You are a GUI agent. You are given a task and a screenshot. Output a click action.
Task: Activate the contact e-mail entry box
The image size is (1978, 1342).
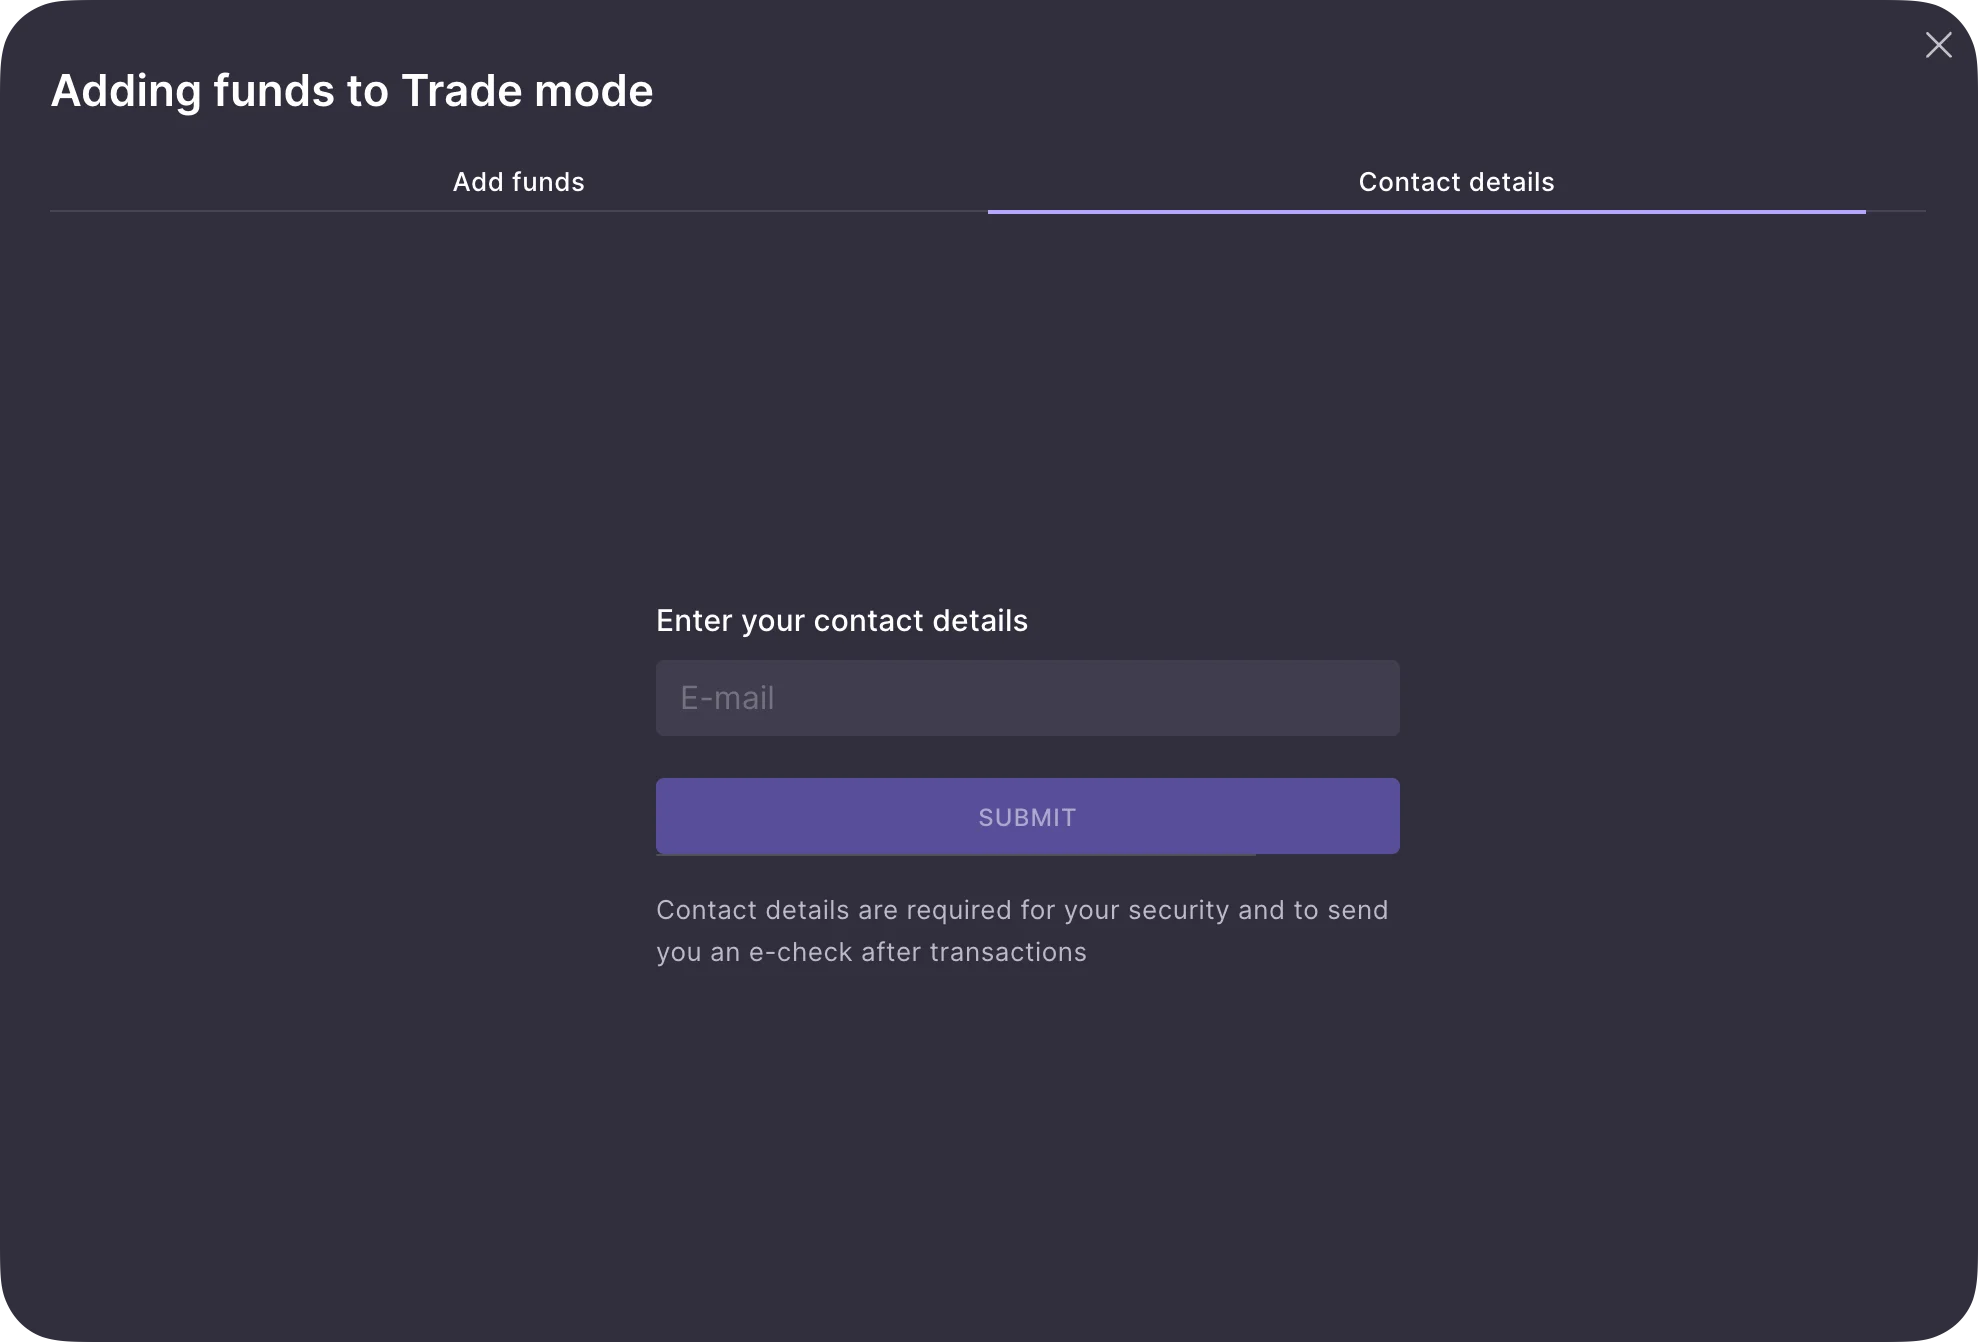pyautogui.click(x=1027, y=698)
